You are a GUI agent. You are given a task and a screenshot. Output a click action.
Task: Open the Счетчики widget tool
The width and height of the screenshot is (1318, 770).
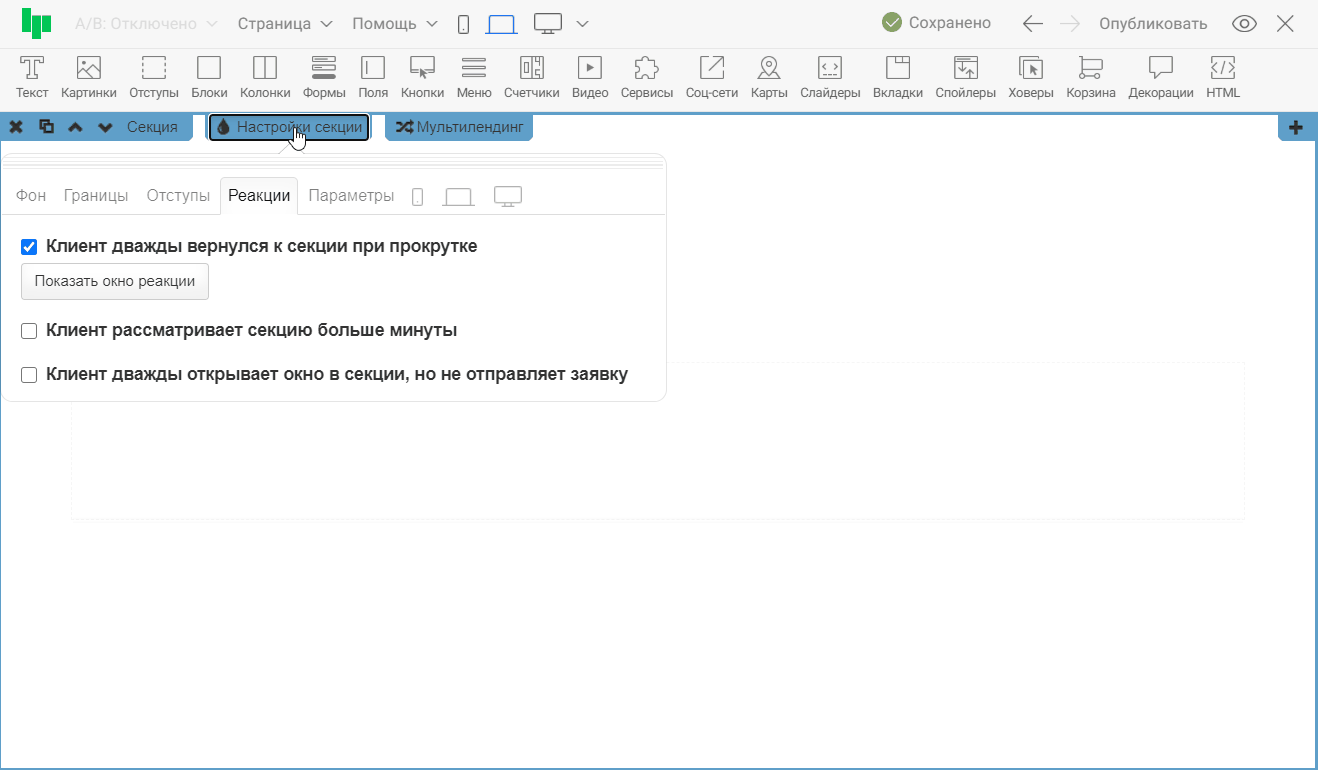(531, 69)
